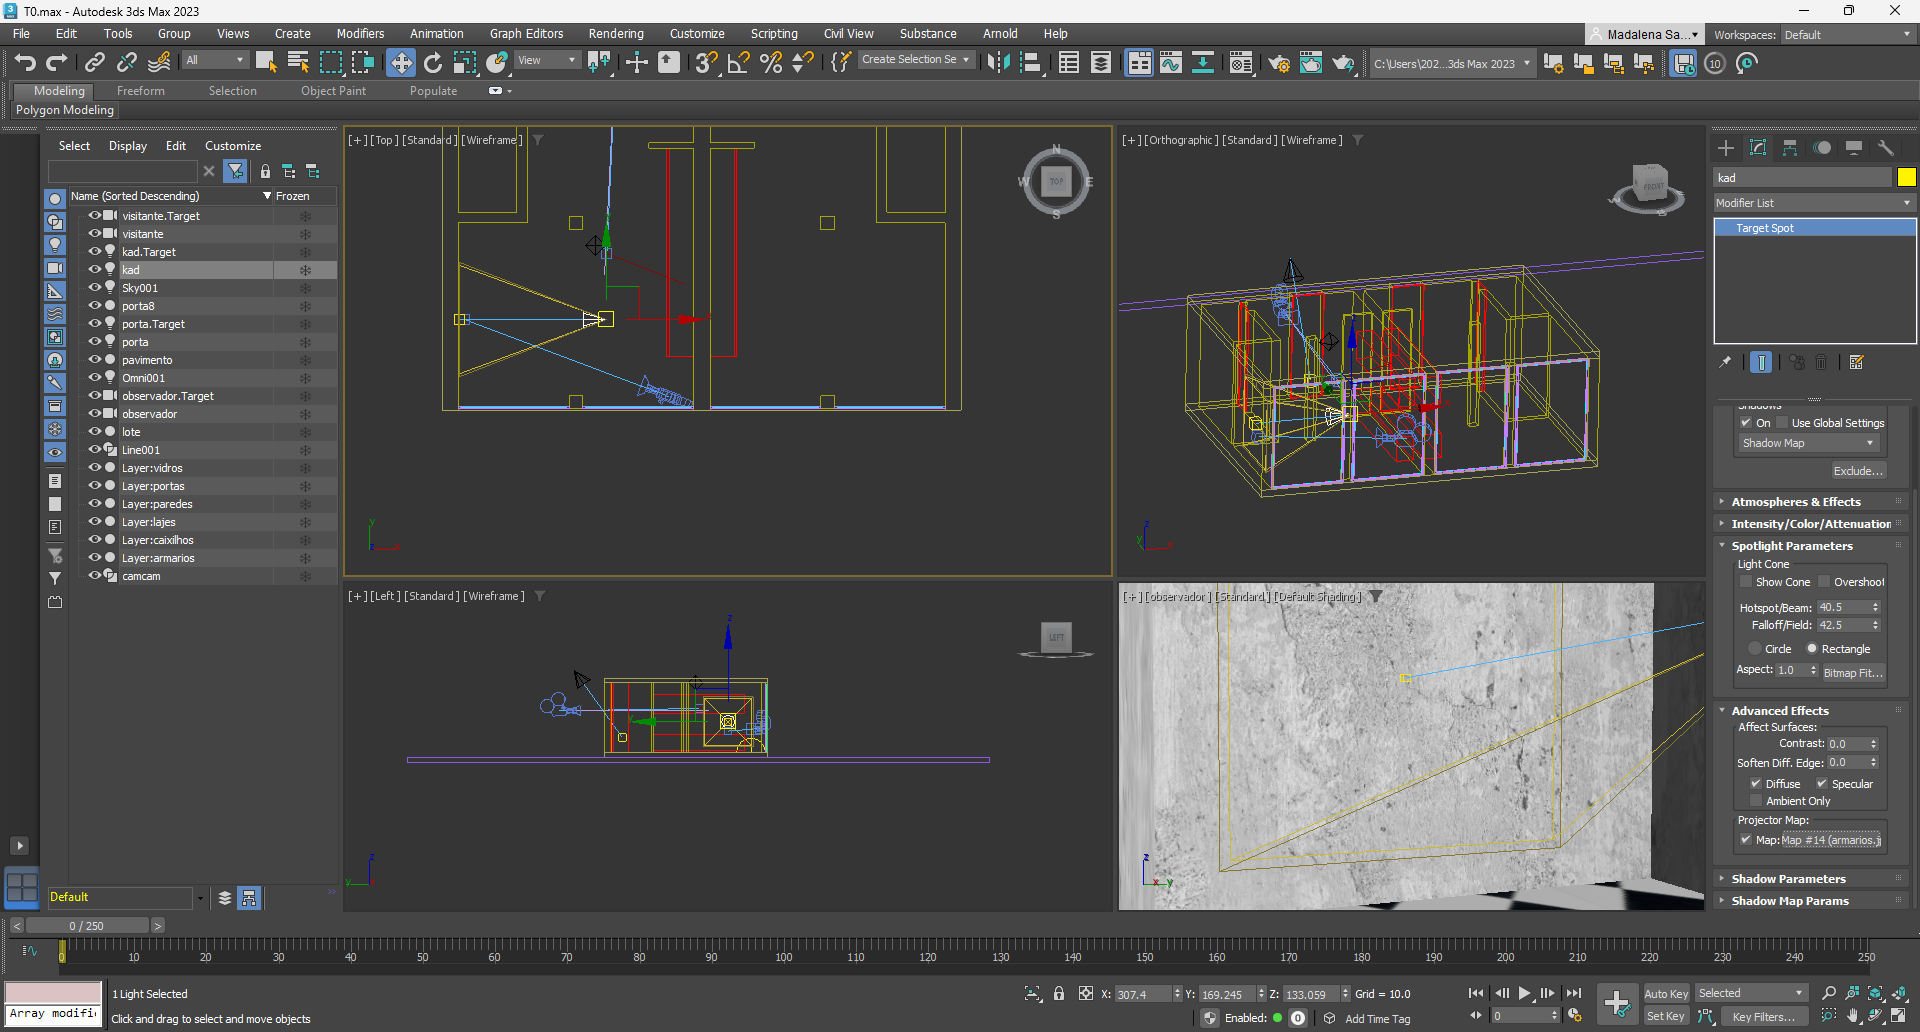Click the Link objects icon
Viewport: 1920px width, 1032px height.
[x=94, y=63]
